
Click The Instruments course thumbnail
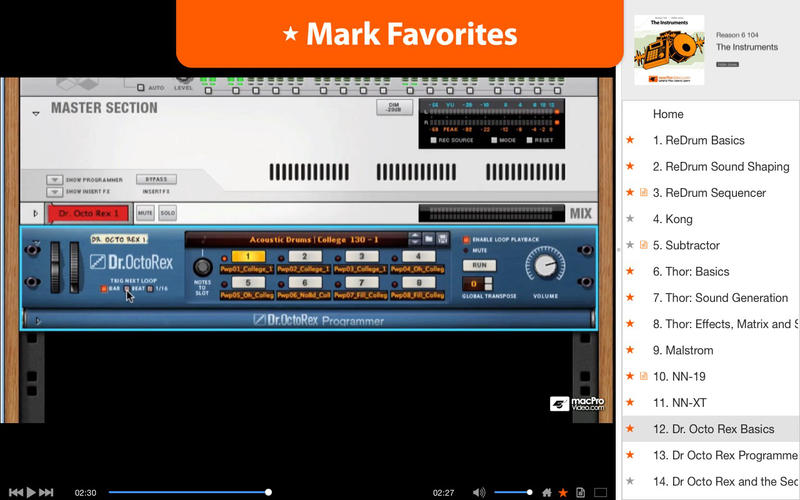tap(669, 49)
